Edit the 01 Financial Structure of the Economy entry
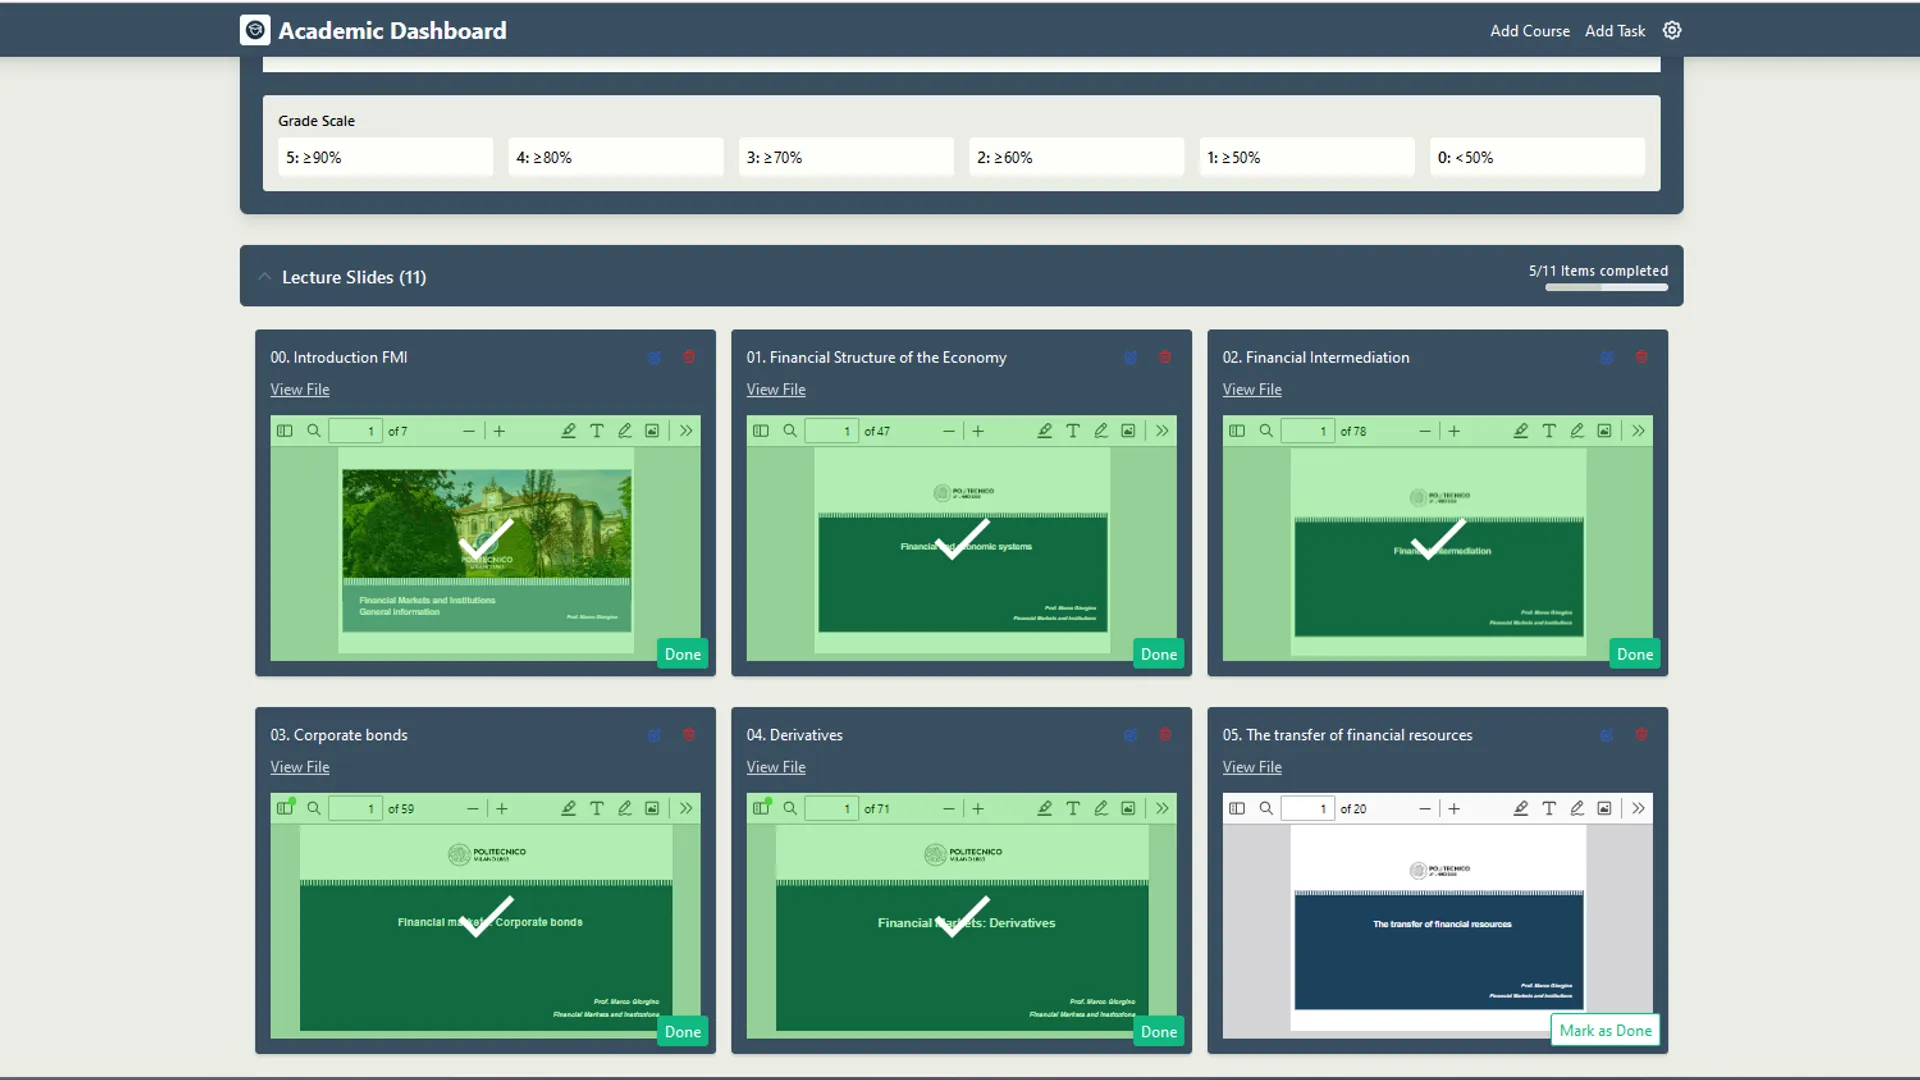 point(1130,357)
